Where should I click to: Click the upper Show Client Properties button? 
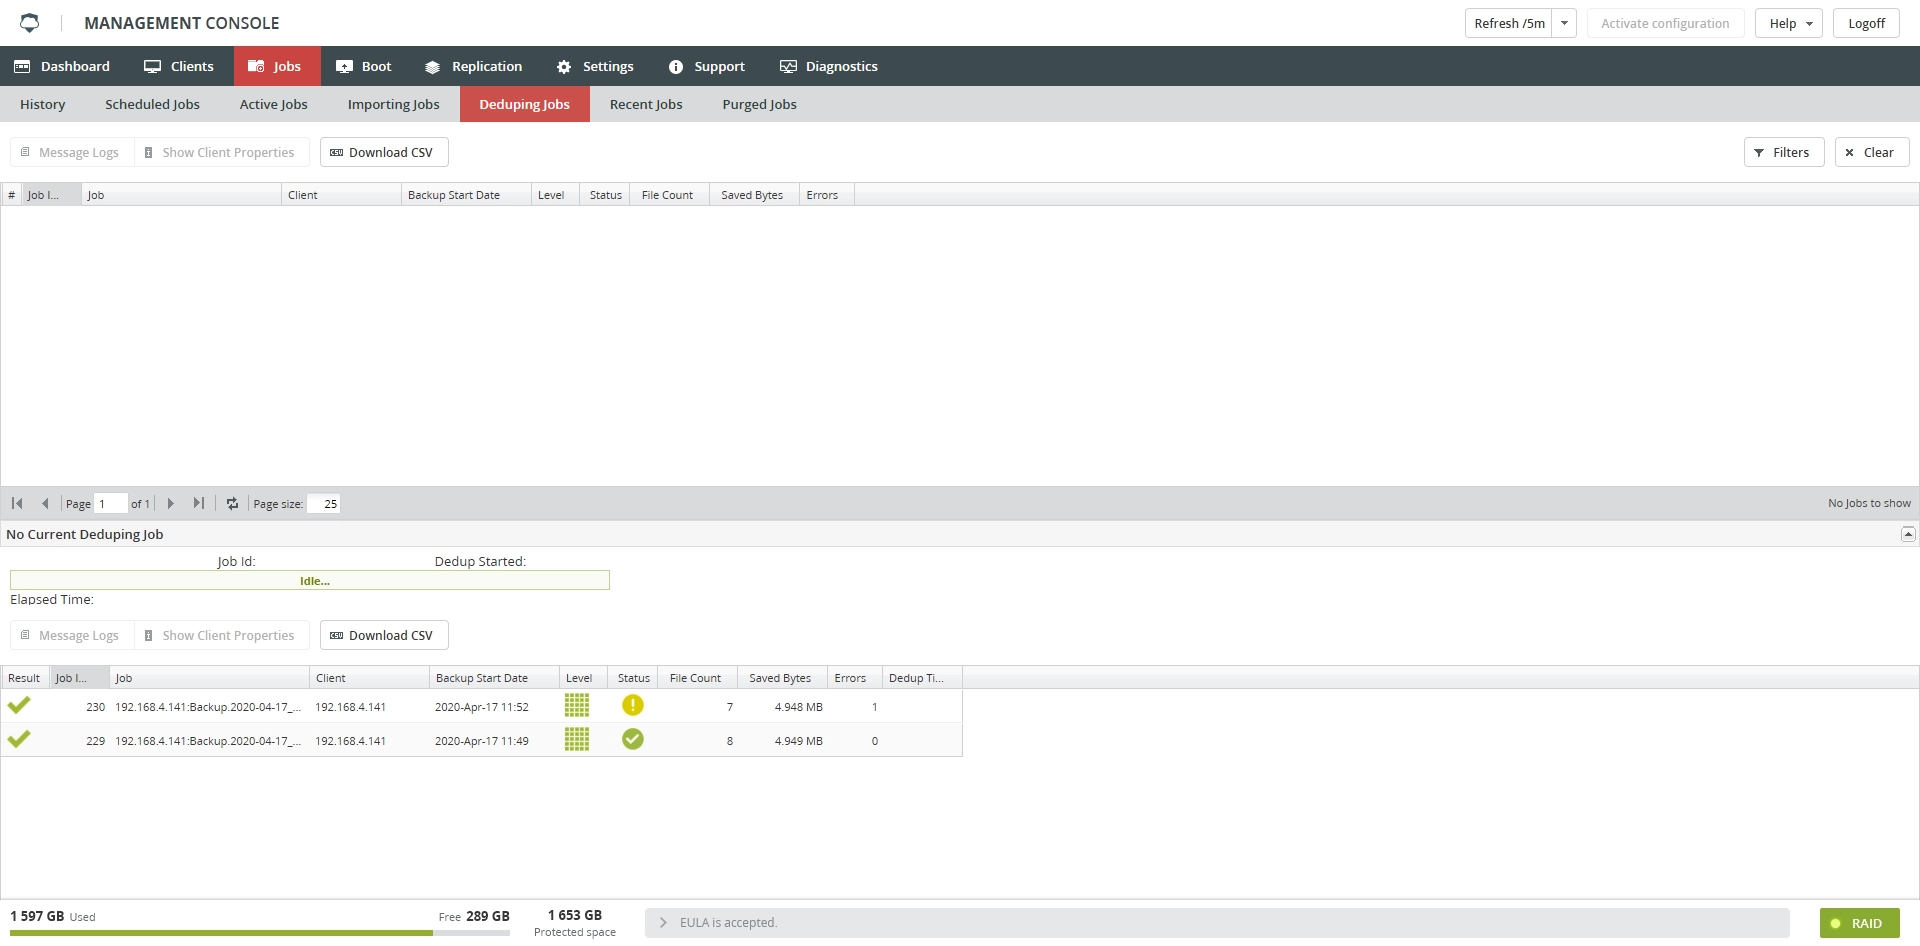(220, 152)
